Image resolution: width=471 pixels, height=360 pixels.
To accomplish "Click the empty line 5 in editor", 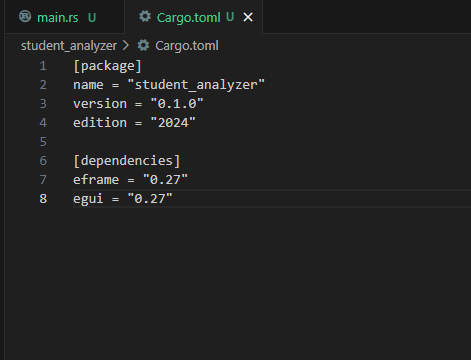I will pyautogui.click(x=272, y=142).
